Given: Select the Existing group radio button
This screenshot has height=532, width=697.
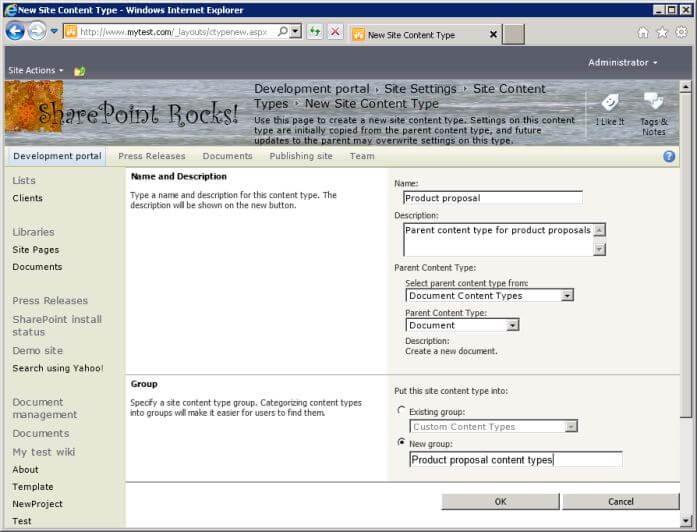Looking at the screenshot, I should [401, 410].
